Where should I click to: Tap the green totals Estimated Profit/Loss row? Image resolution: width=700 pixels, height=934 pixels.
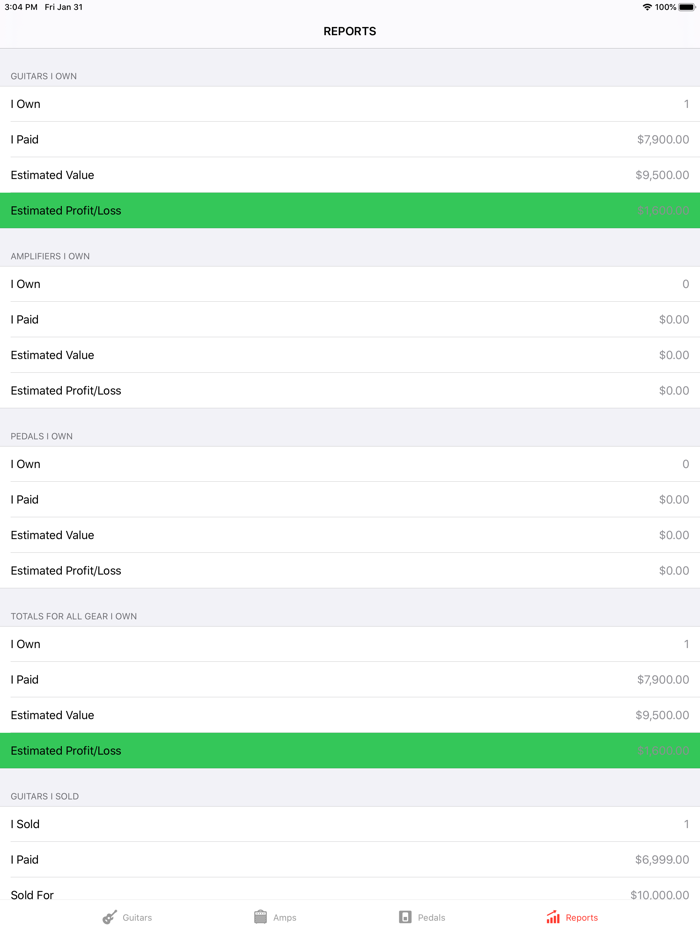pos(350,751)
